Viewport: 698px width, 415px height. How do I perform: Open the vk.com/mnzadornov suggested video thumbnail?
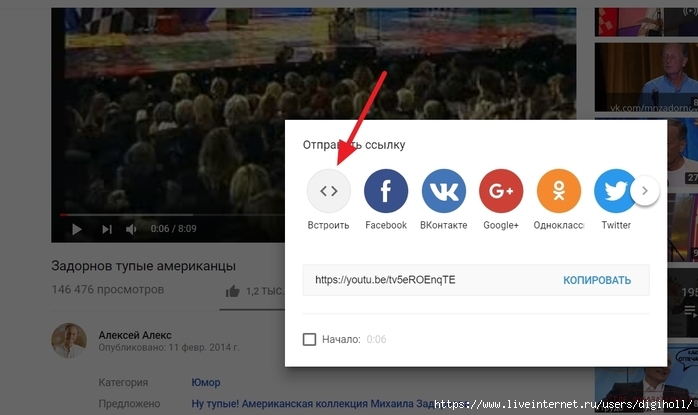tap(646, 77)
